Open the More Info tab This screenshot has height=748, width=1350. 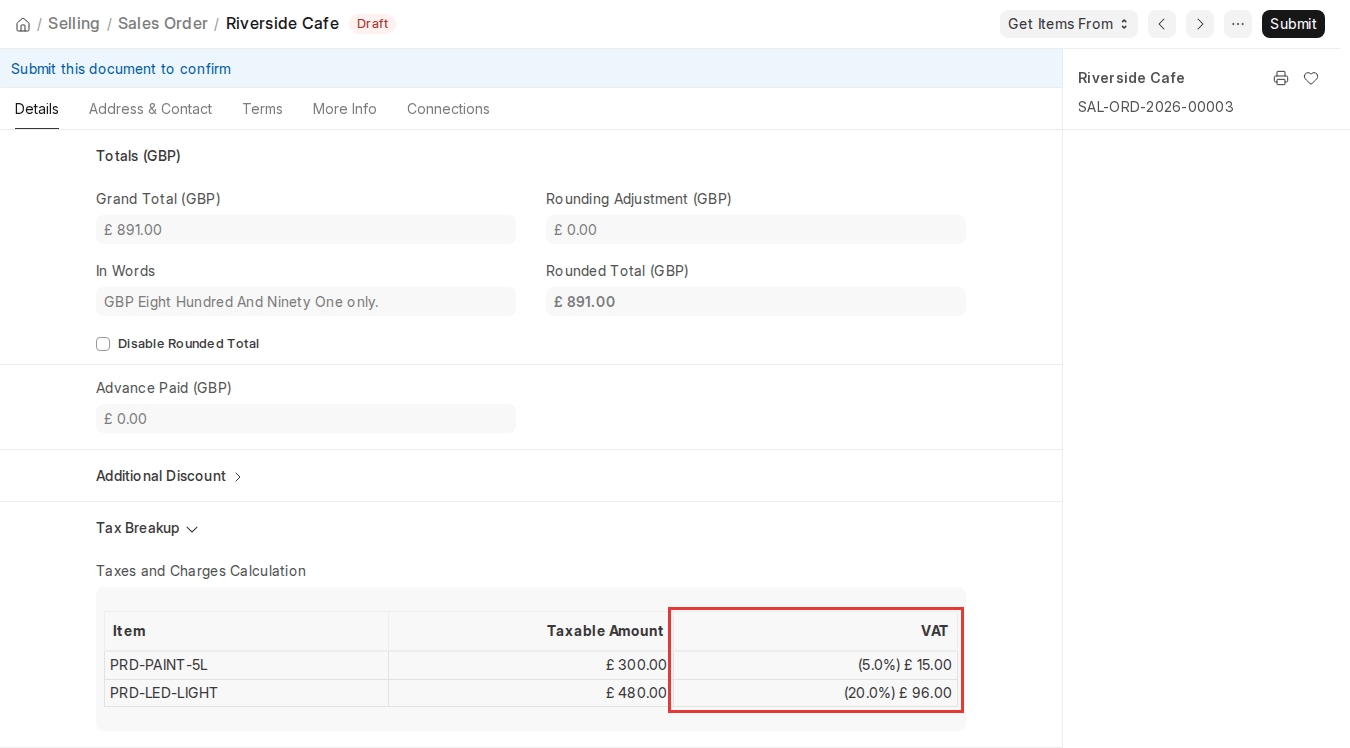click(x=344, y=109)
